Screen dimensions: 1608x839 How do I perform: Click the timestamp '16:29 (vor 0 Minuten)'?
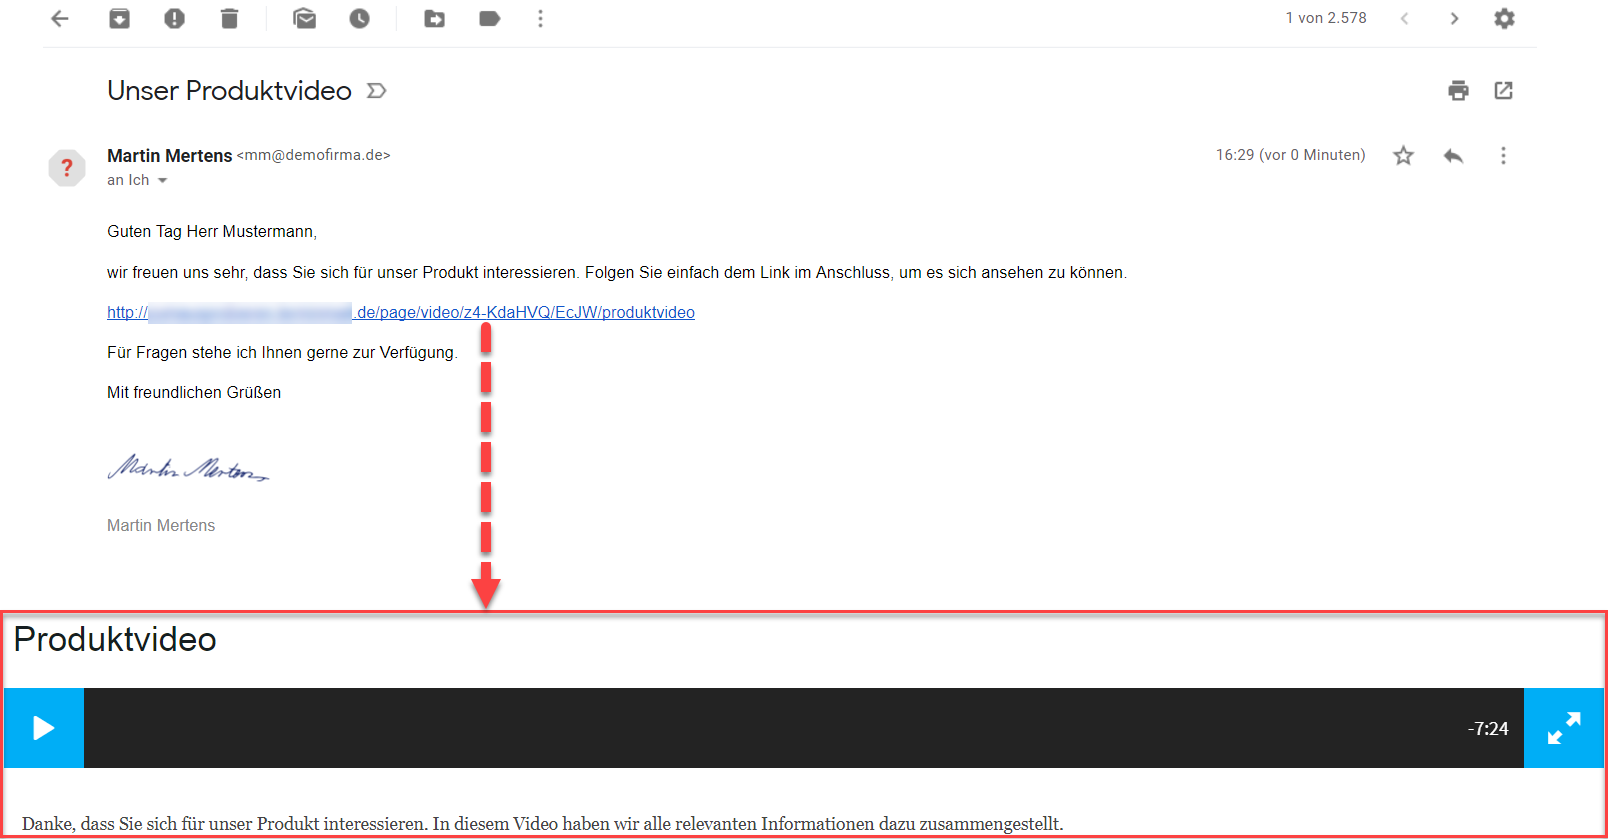[x=1290, y=155]
